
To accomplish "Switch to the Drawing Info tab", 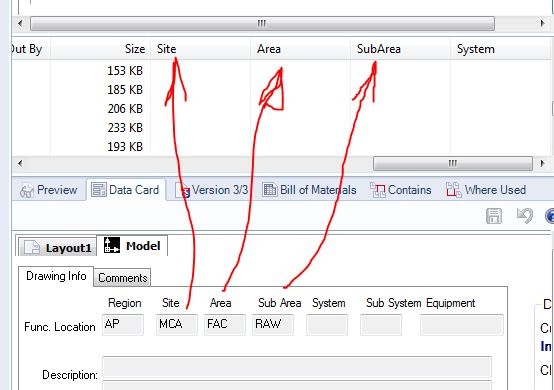I will [56, 276].
